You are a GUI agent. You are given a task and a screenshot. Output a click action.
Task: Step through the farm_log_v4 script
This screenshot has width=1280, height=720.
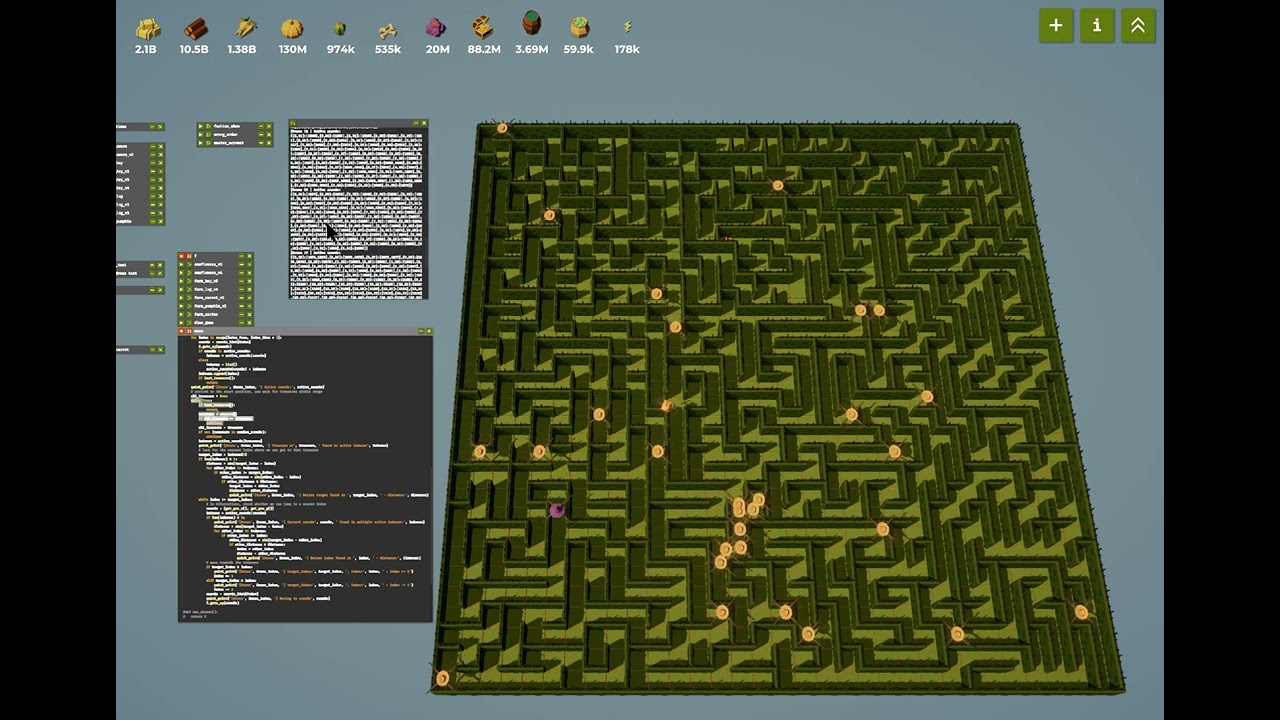coord(189,289)
